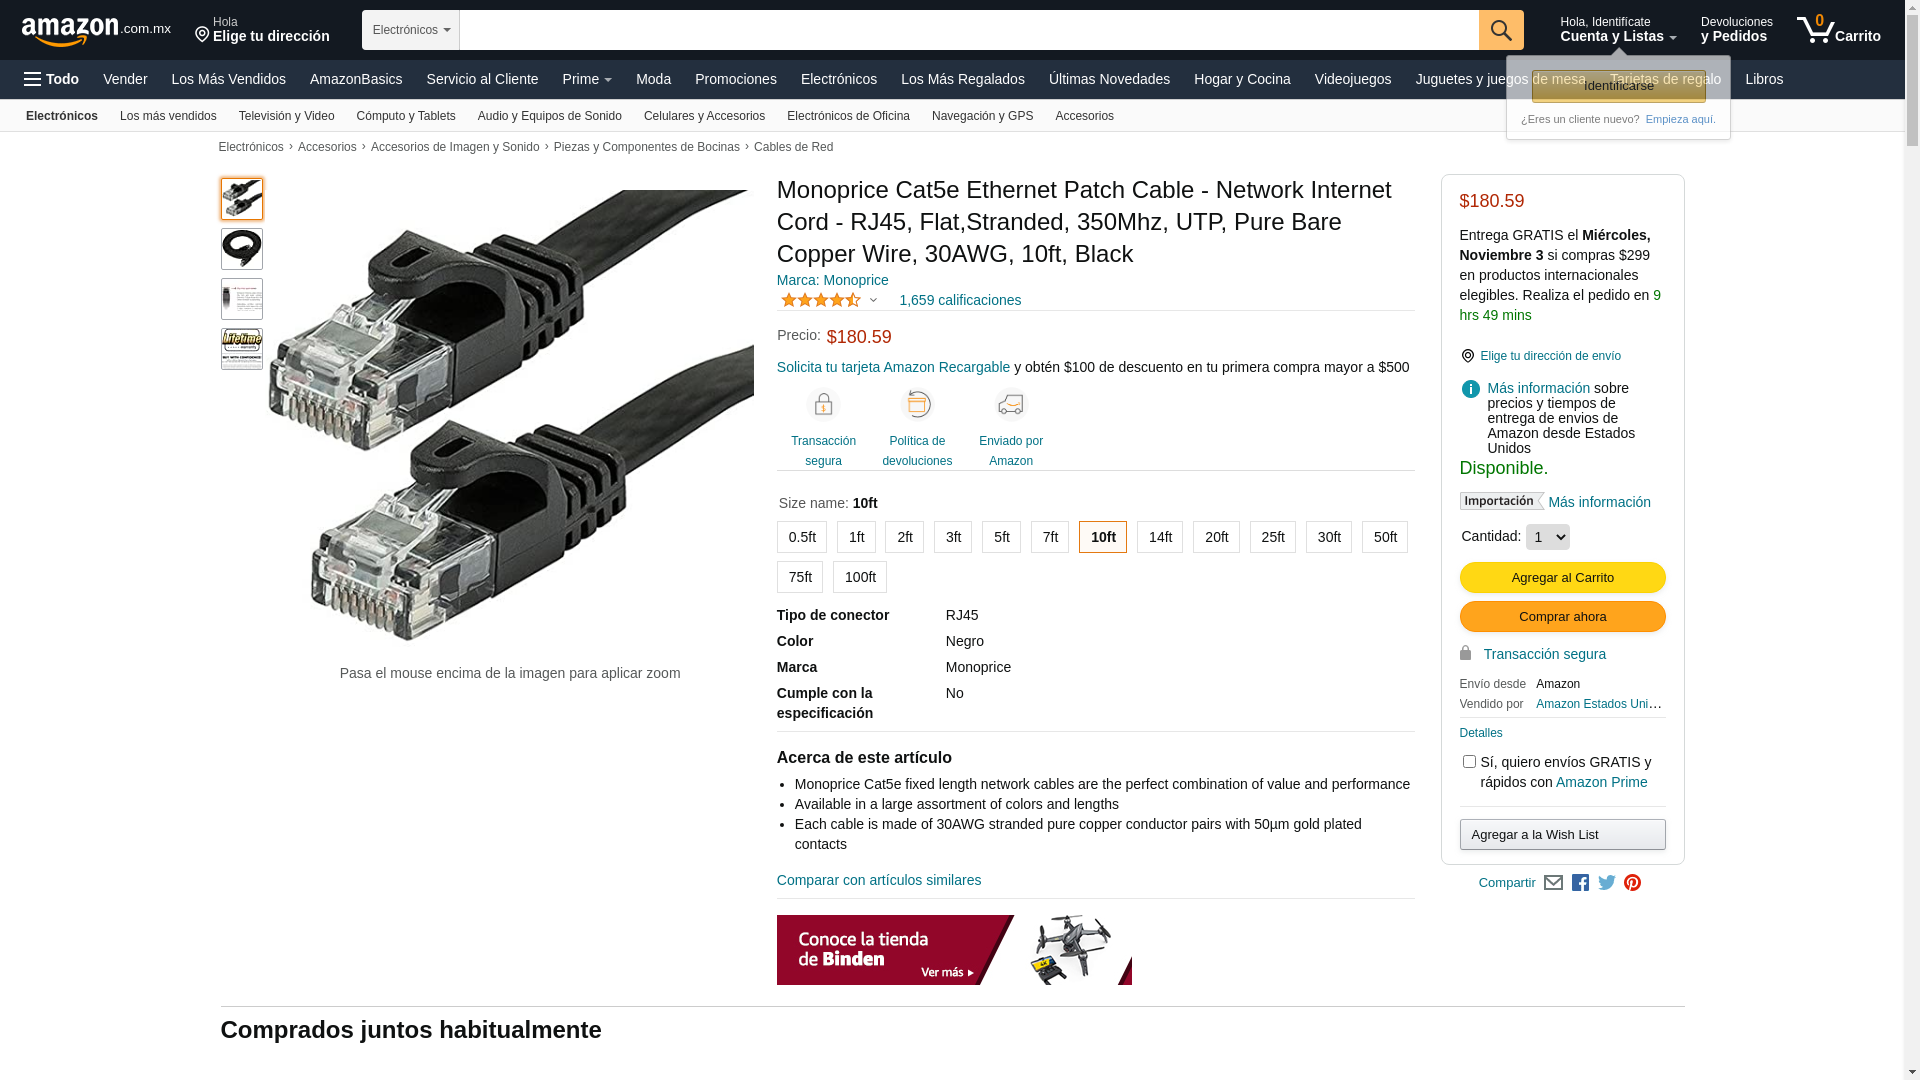Open the 1,659 calificaciones link
Screen dimensions: 1920x1080
(960, 300)
